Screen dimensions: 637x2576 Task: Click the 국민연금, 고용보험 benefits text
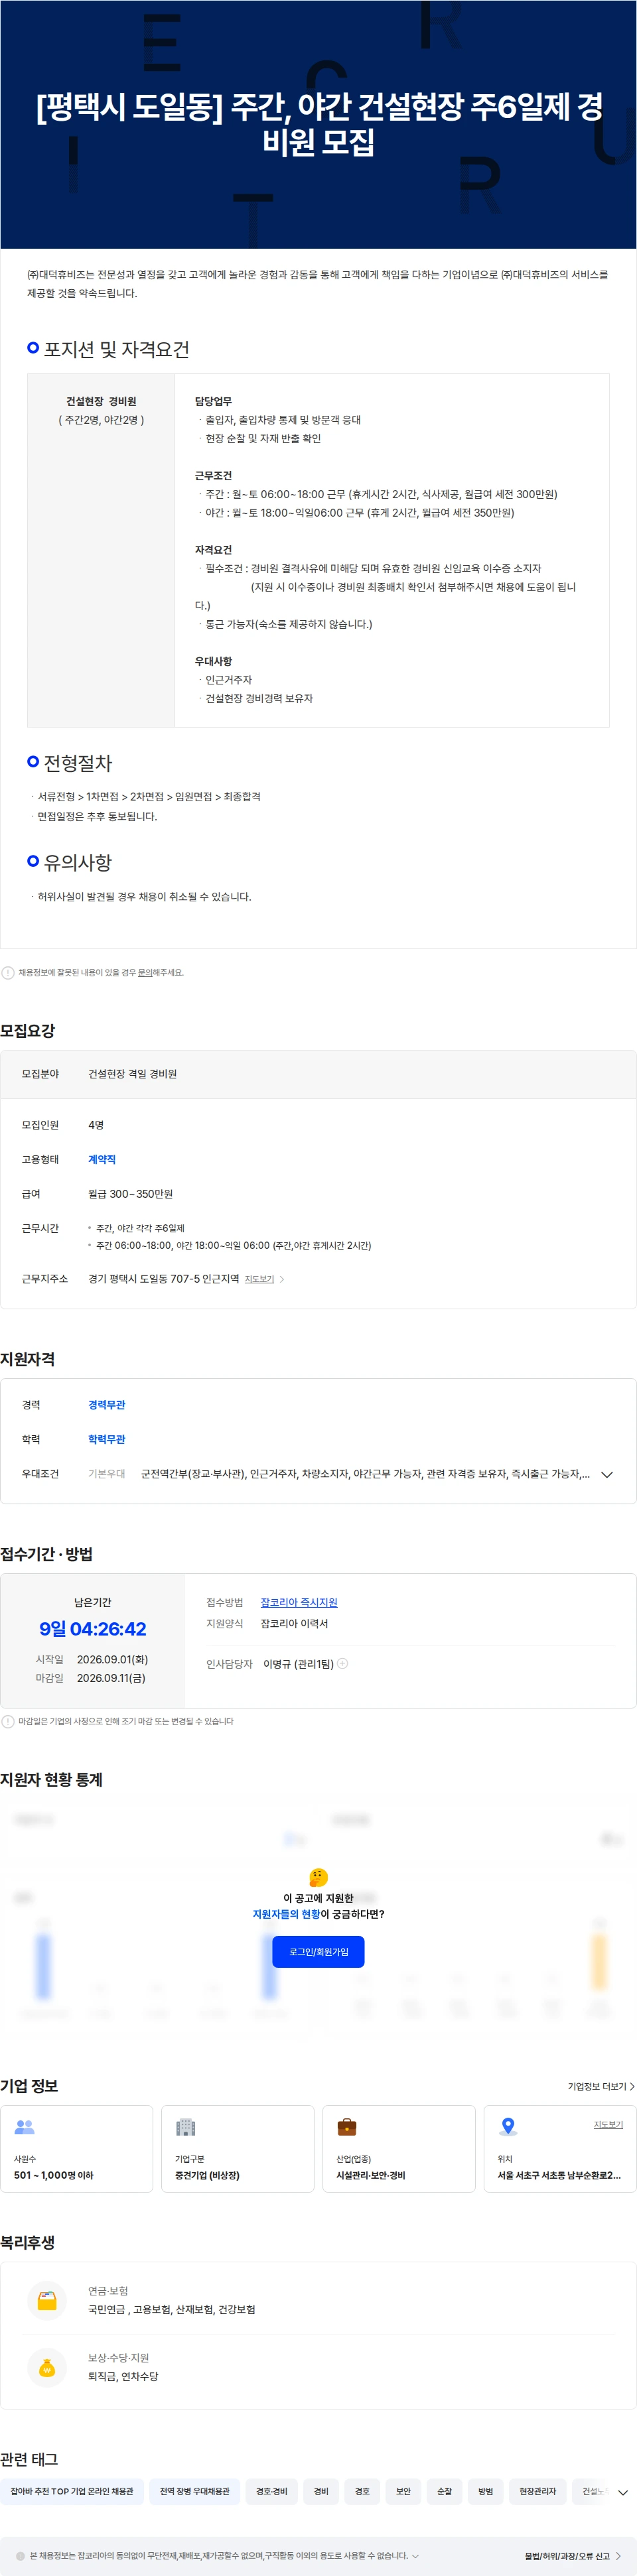click(171, 2309)
